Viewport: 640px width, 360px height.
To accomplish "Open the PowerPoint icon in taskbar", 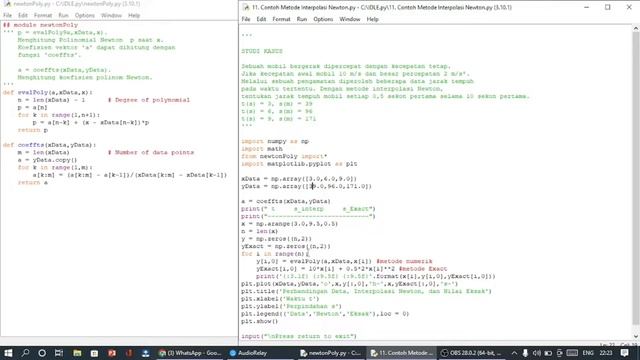I will coord(111,353).
